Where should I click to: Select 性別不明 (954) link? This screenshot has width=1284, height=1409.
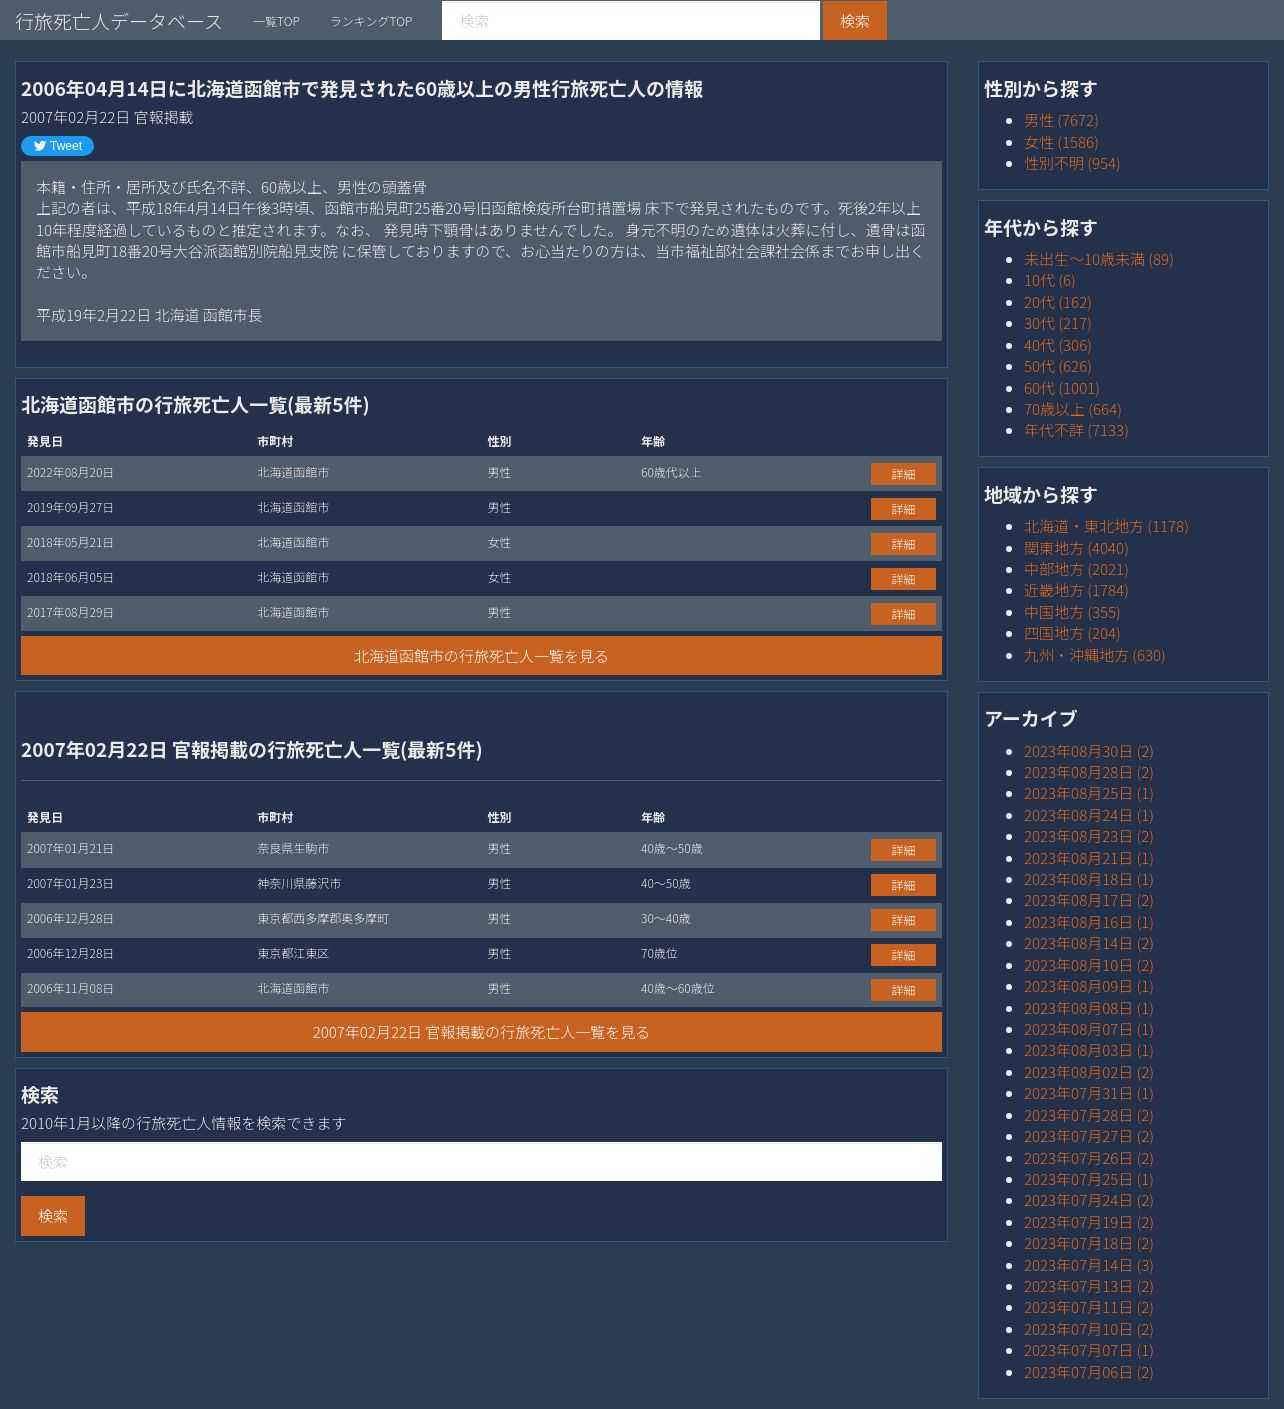point(1072,163)
